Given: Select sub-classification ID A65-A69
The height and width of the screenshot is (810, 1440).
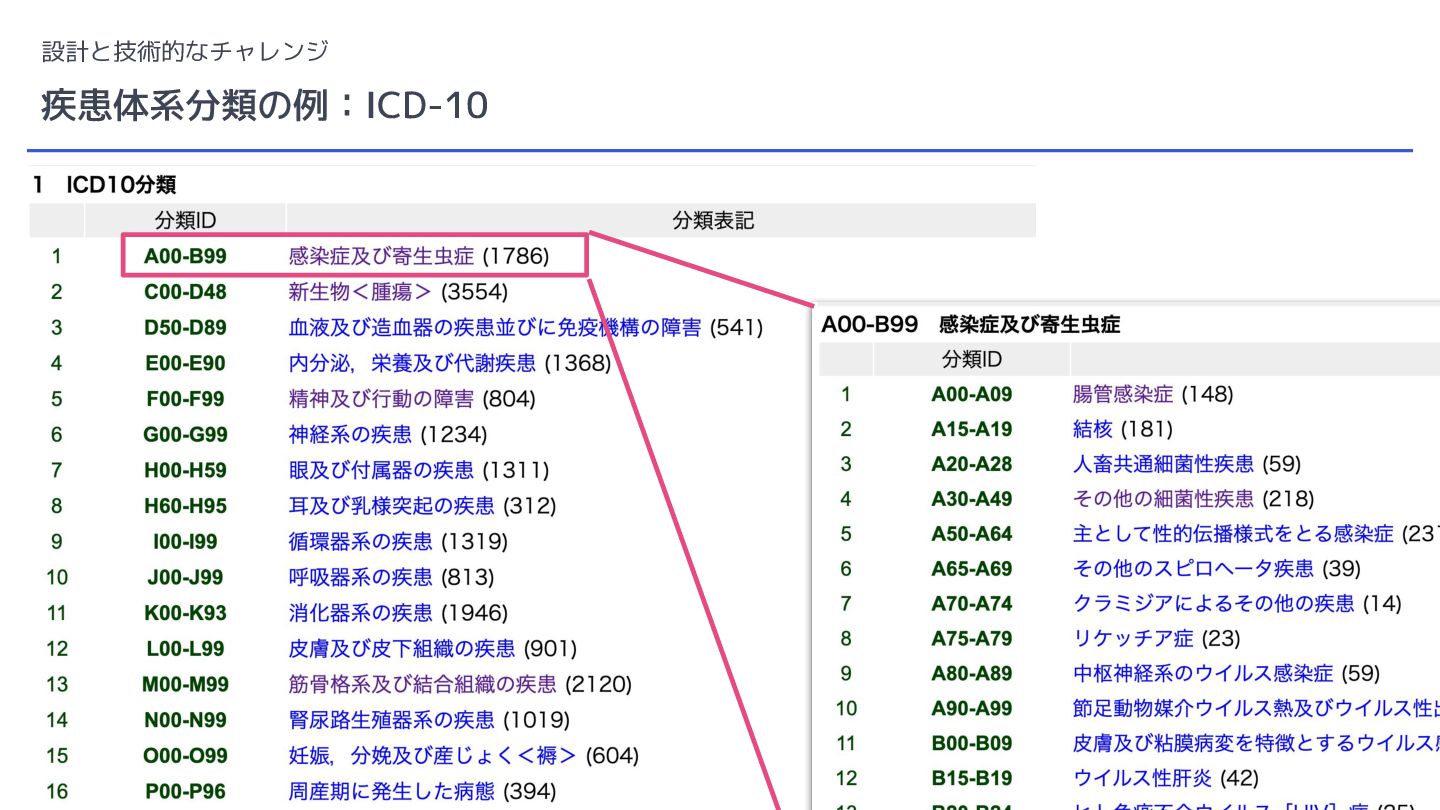Looking at the screenshot, I should (x=971, y=568).
